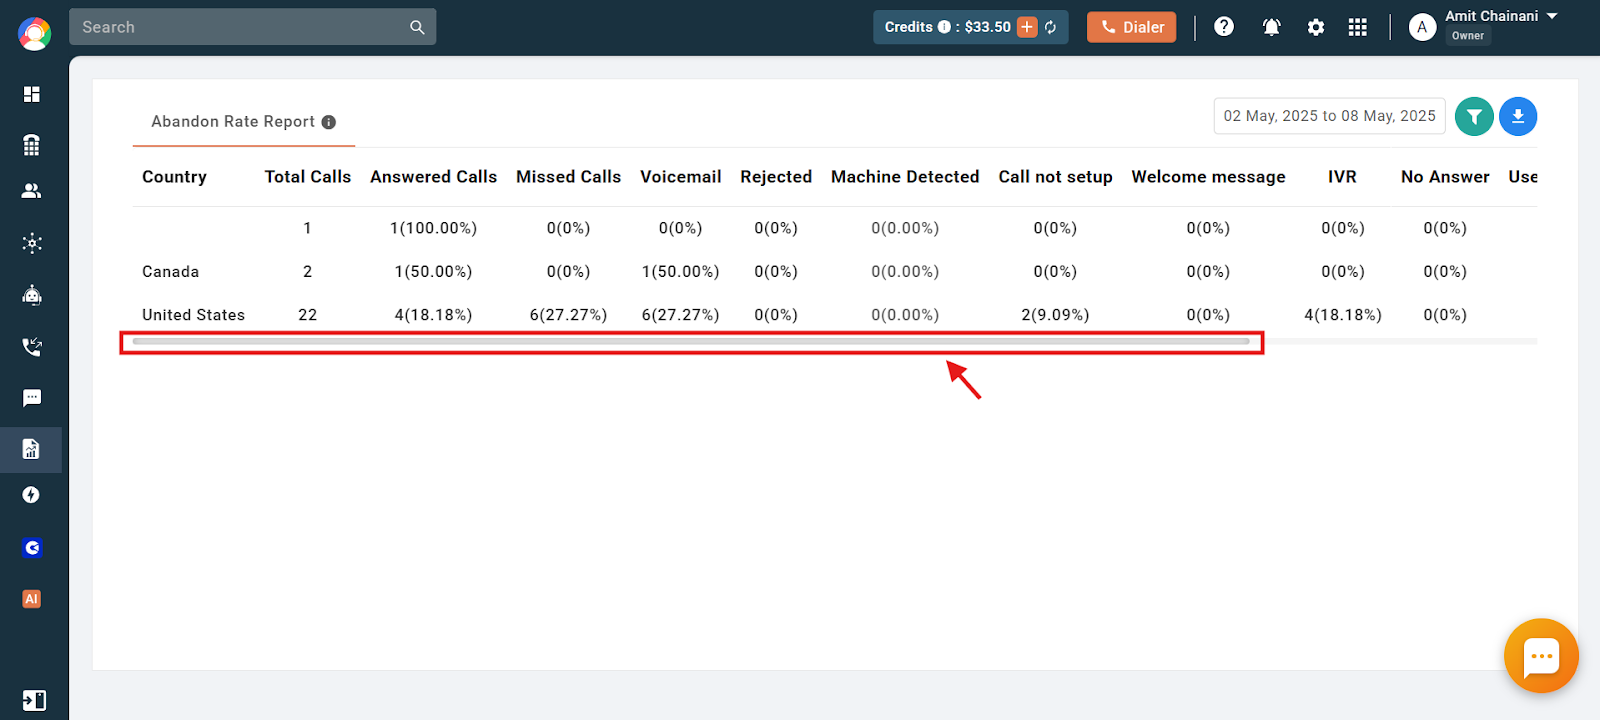Open the phone numbers sidebar icon
This screenshot has width=1600, height=720.
click(32, 145)
